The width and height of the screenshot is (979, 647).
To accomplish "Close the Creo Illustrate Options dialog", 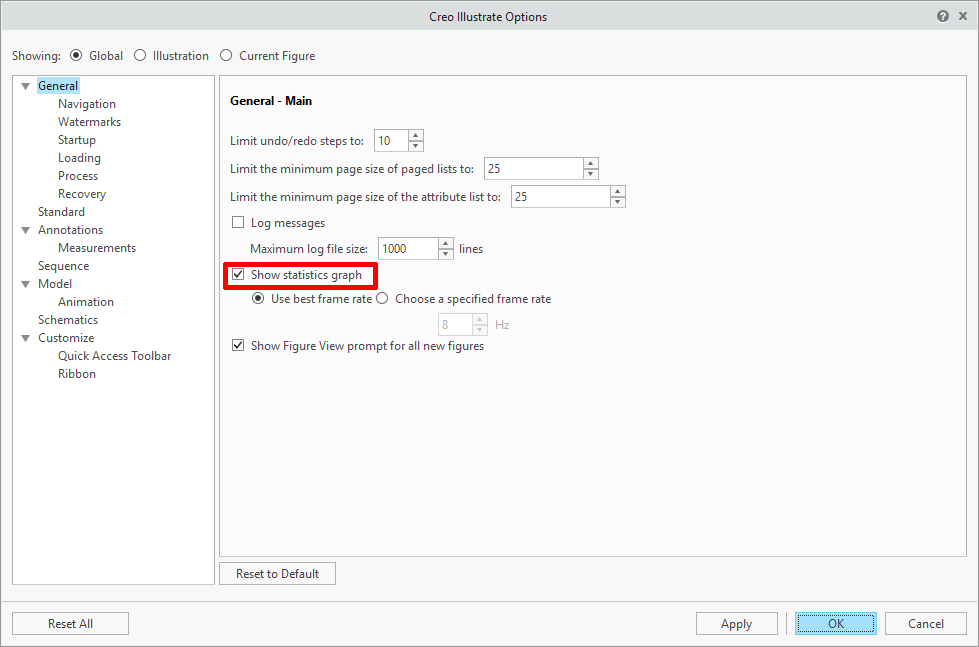I will click(x=963, y=16).
